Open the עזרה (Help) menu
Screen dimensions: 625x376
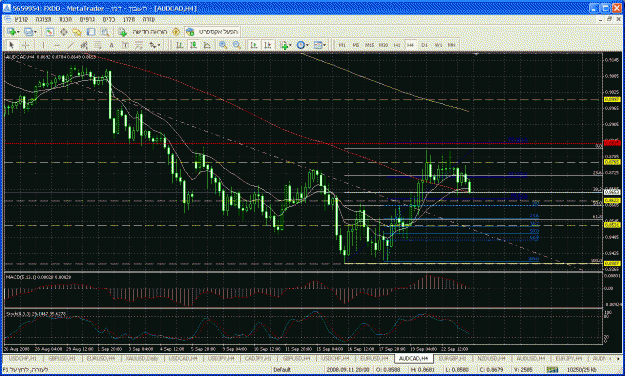(x=149, y=19)
